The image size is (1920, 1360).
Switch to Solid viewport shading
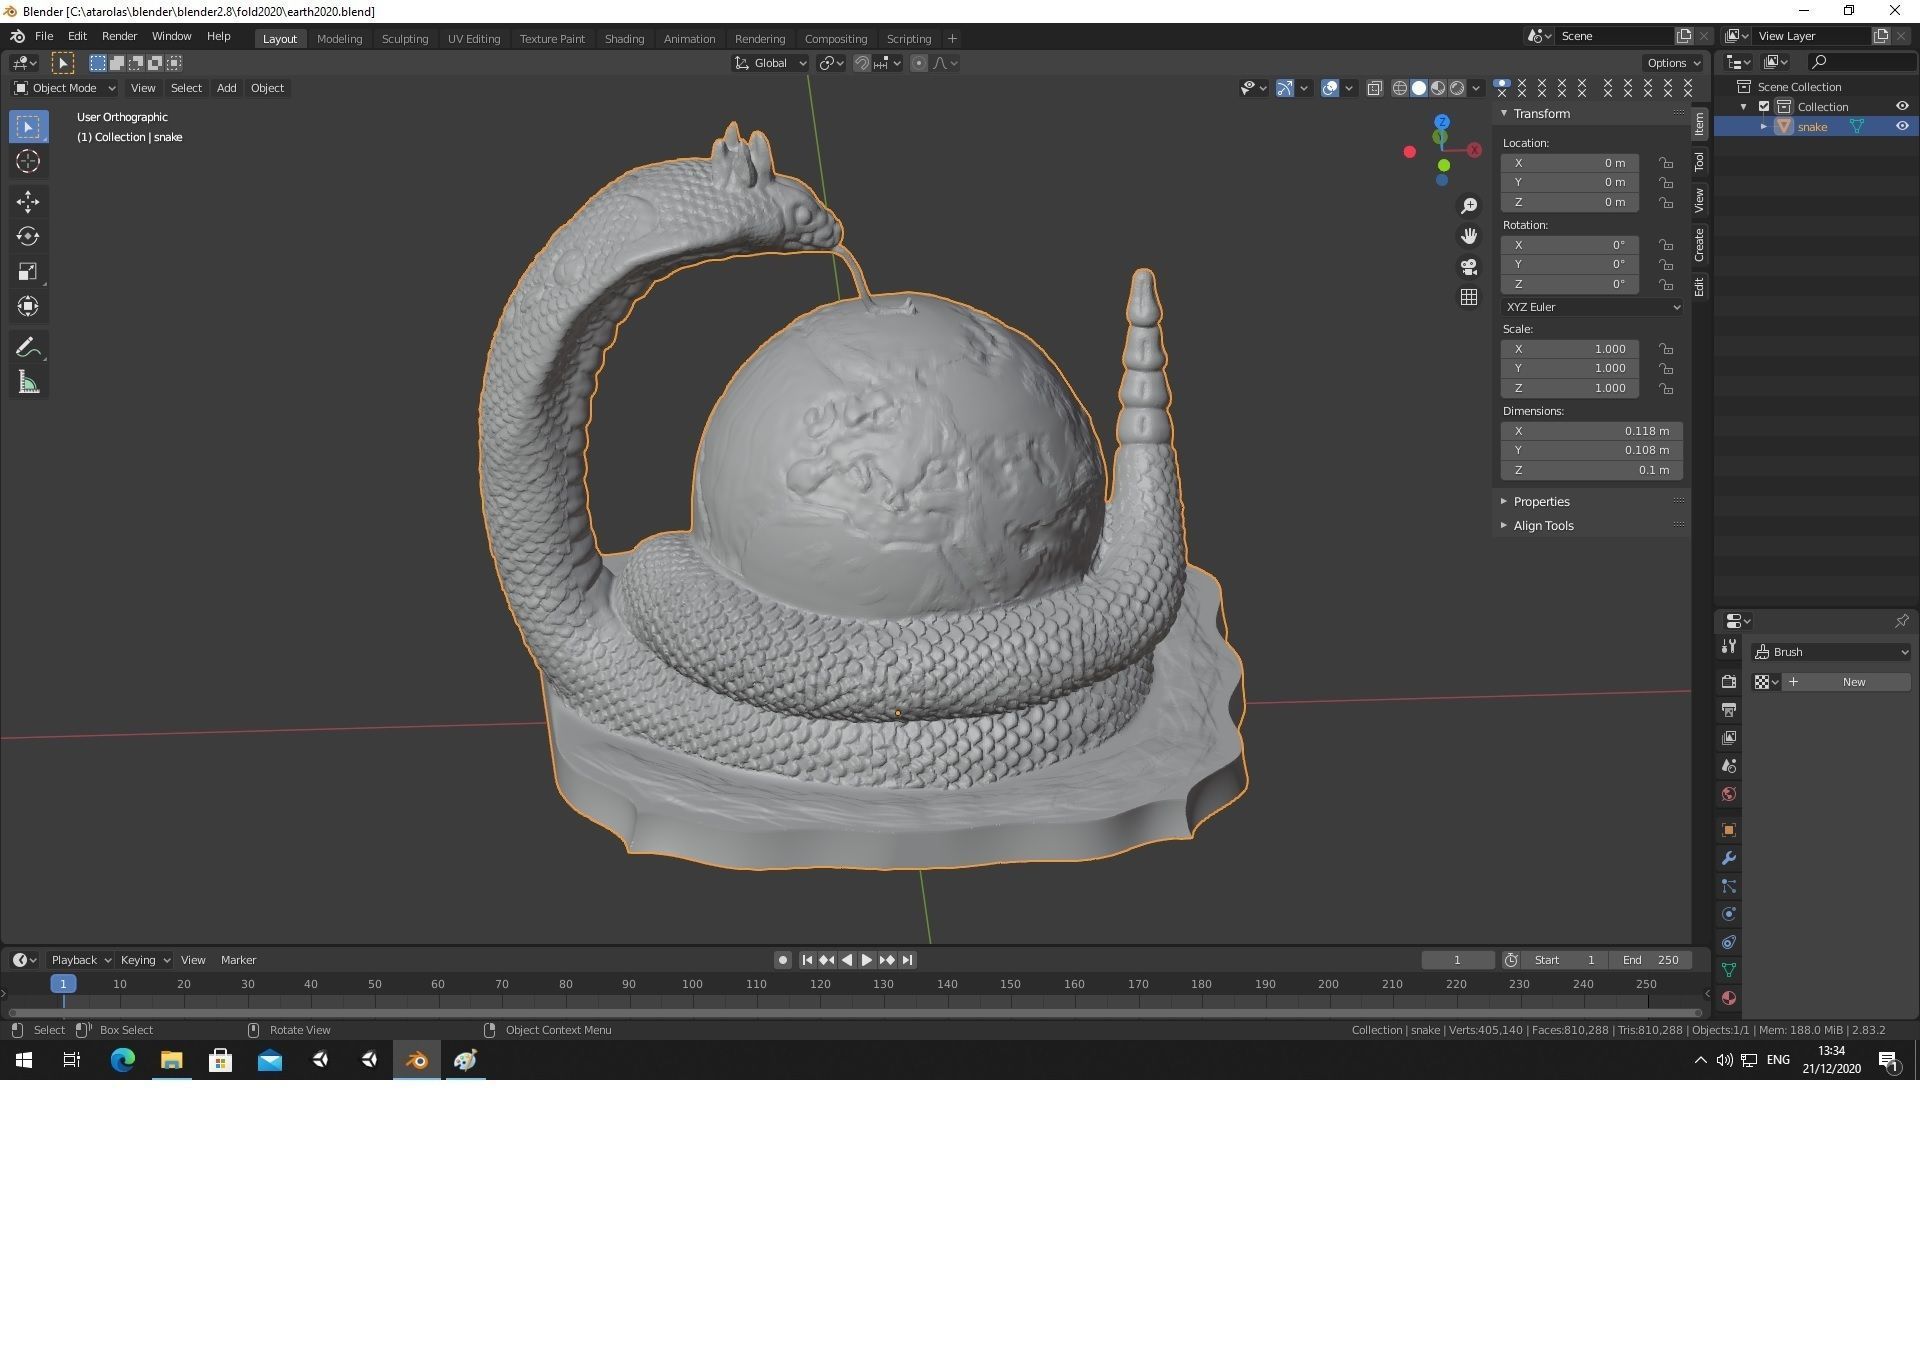click(x=1419, y=89)
